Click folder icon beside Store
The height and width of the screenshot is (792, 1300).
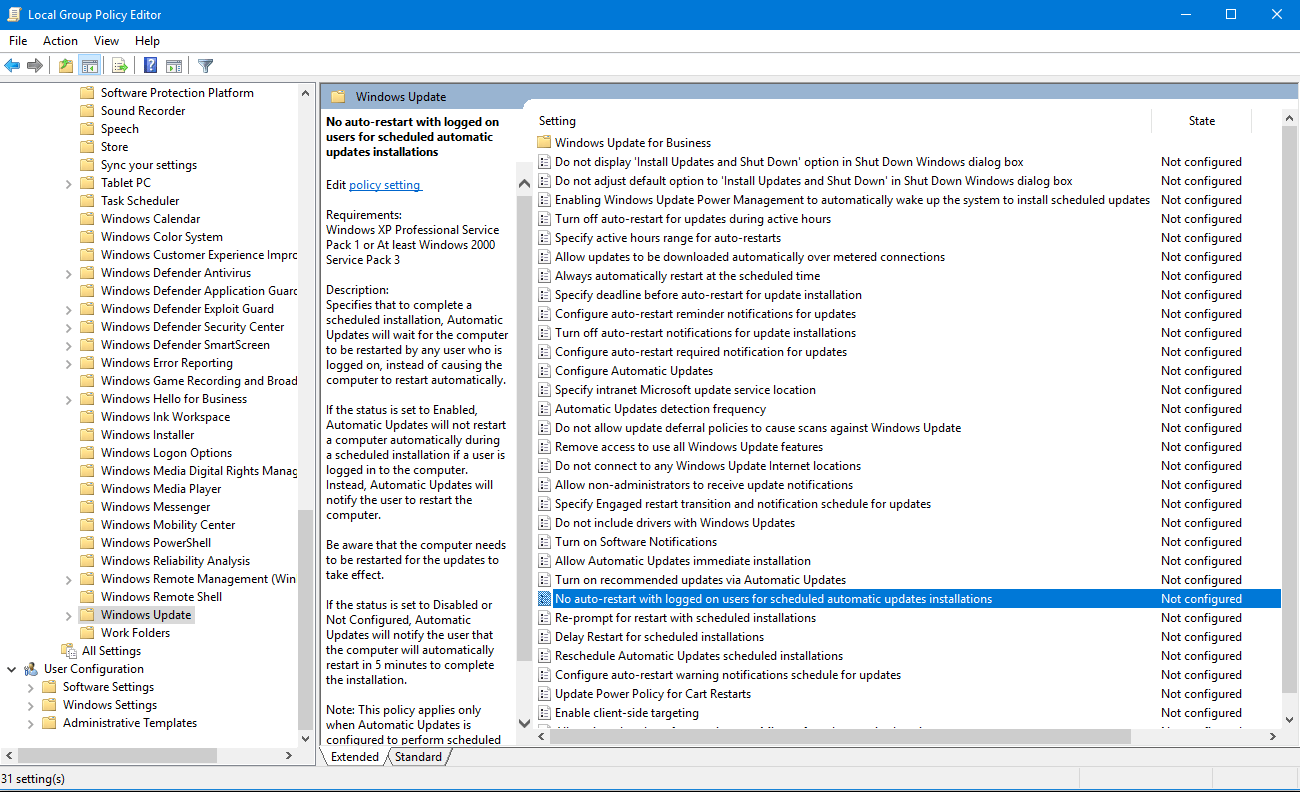coord(87,147)
